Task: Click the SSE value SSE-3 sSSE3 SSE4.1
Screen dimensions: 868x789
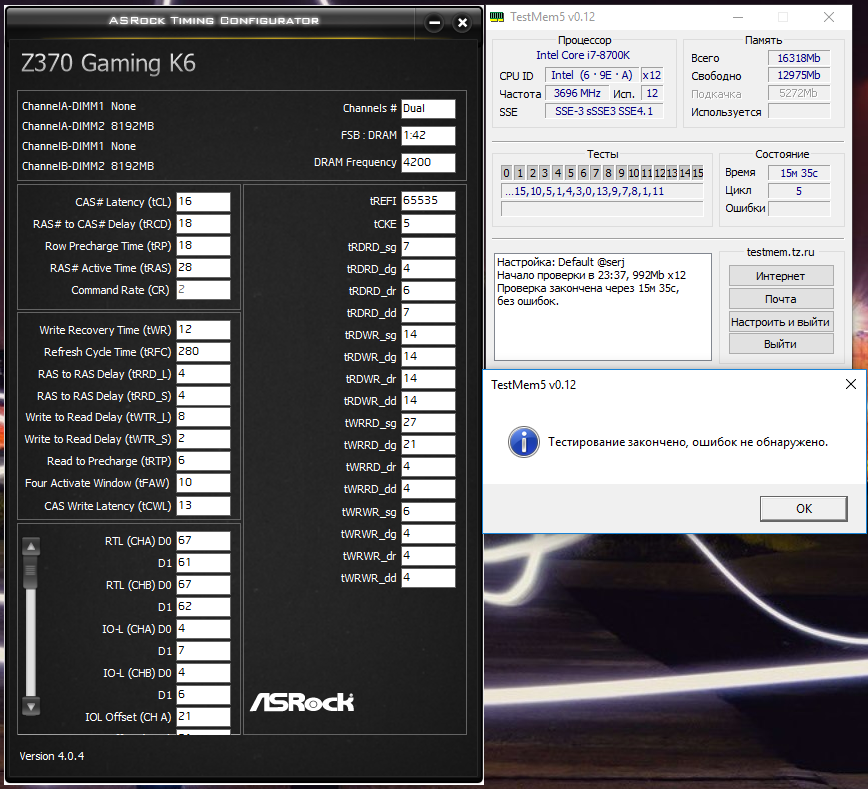Action: [604, 111]
